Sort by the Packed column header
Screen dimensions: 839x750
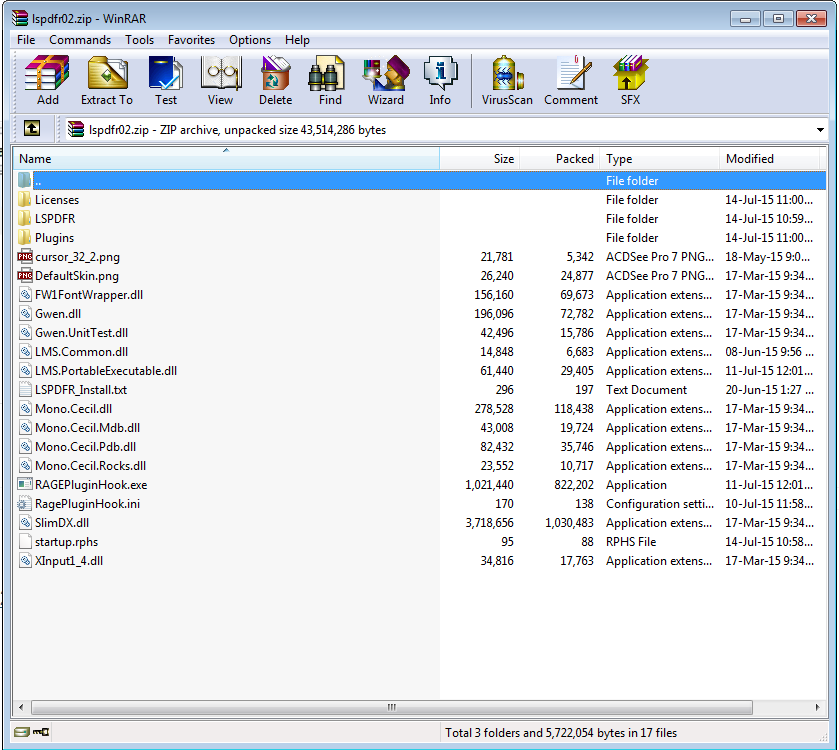coord(560,159)
